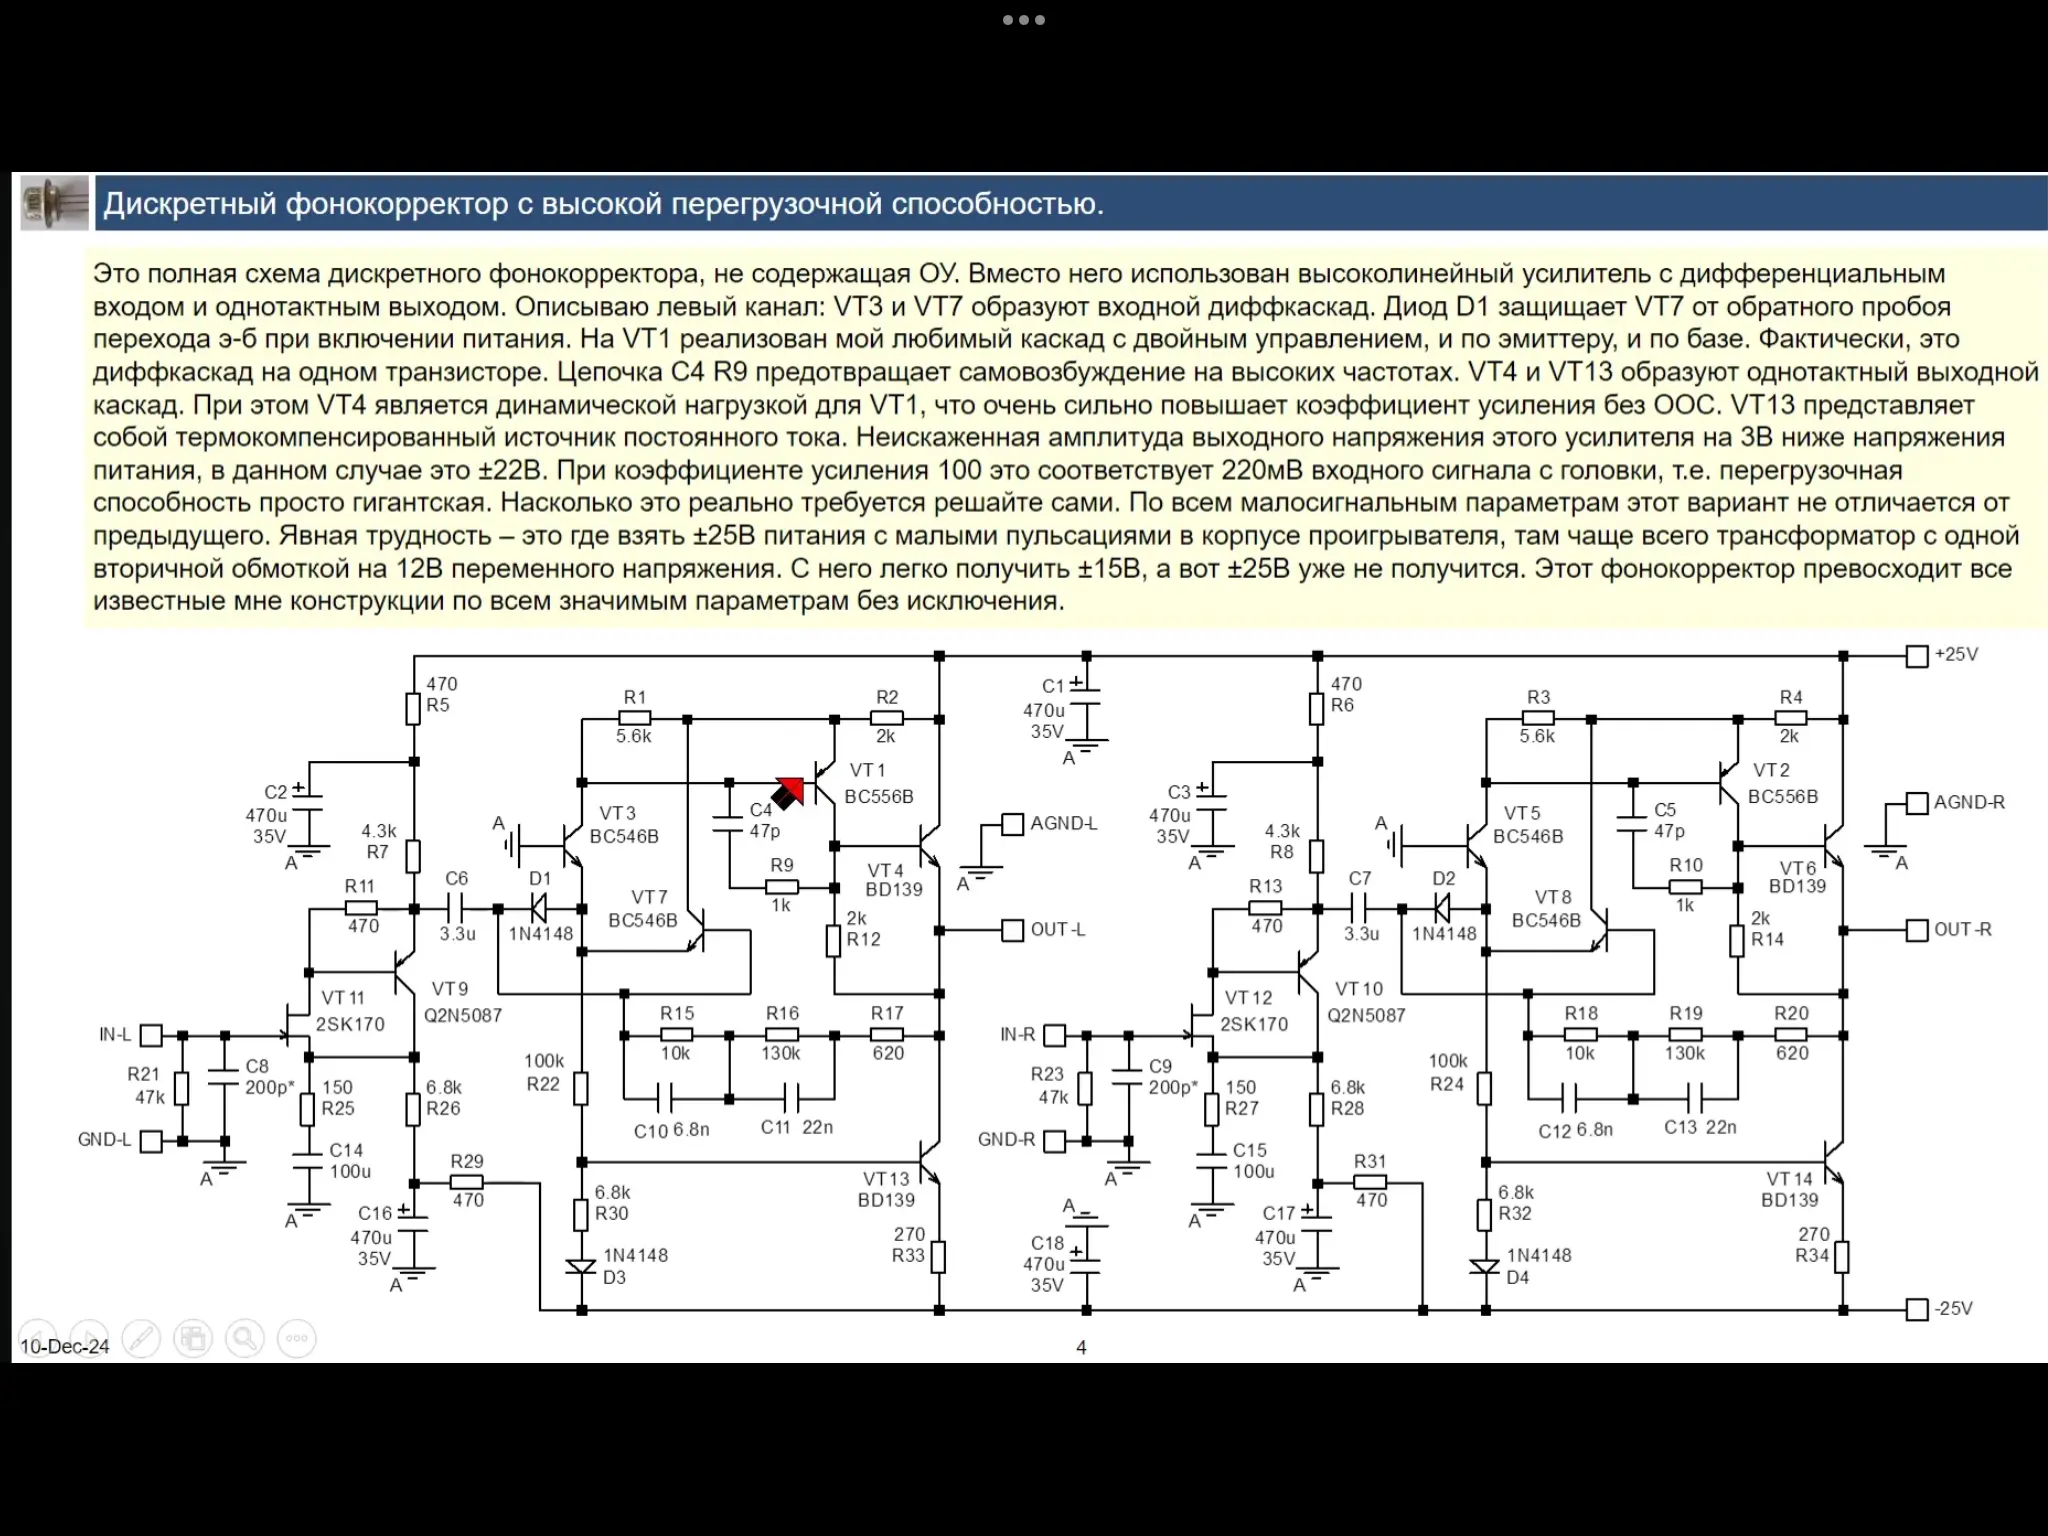
Task: Activate the zoom magnifier tool
Action: point(245,1338)
